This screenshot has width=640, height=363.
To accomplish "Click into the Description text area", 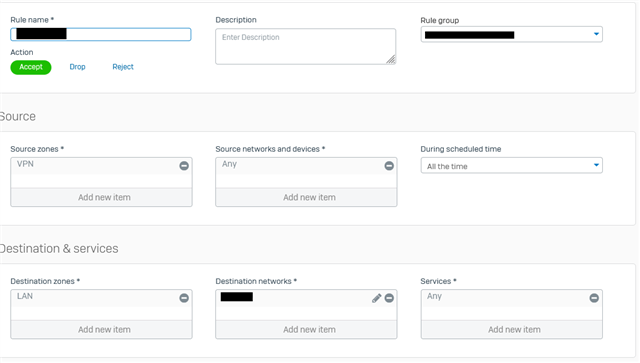I will click(305, 46).
